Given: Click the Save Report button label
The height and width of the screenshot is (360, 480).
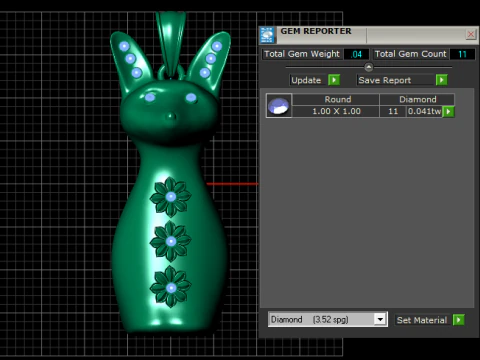Looking at the screenshot, I should pyautogui.click(x=385, y=80).
